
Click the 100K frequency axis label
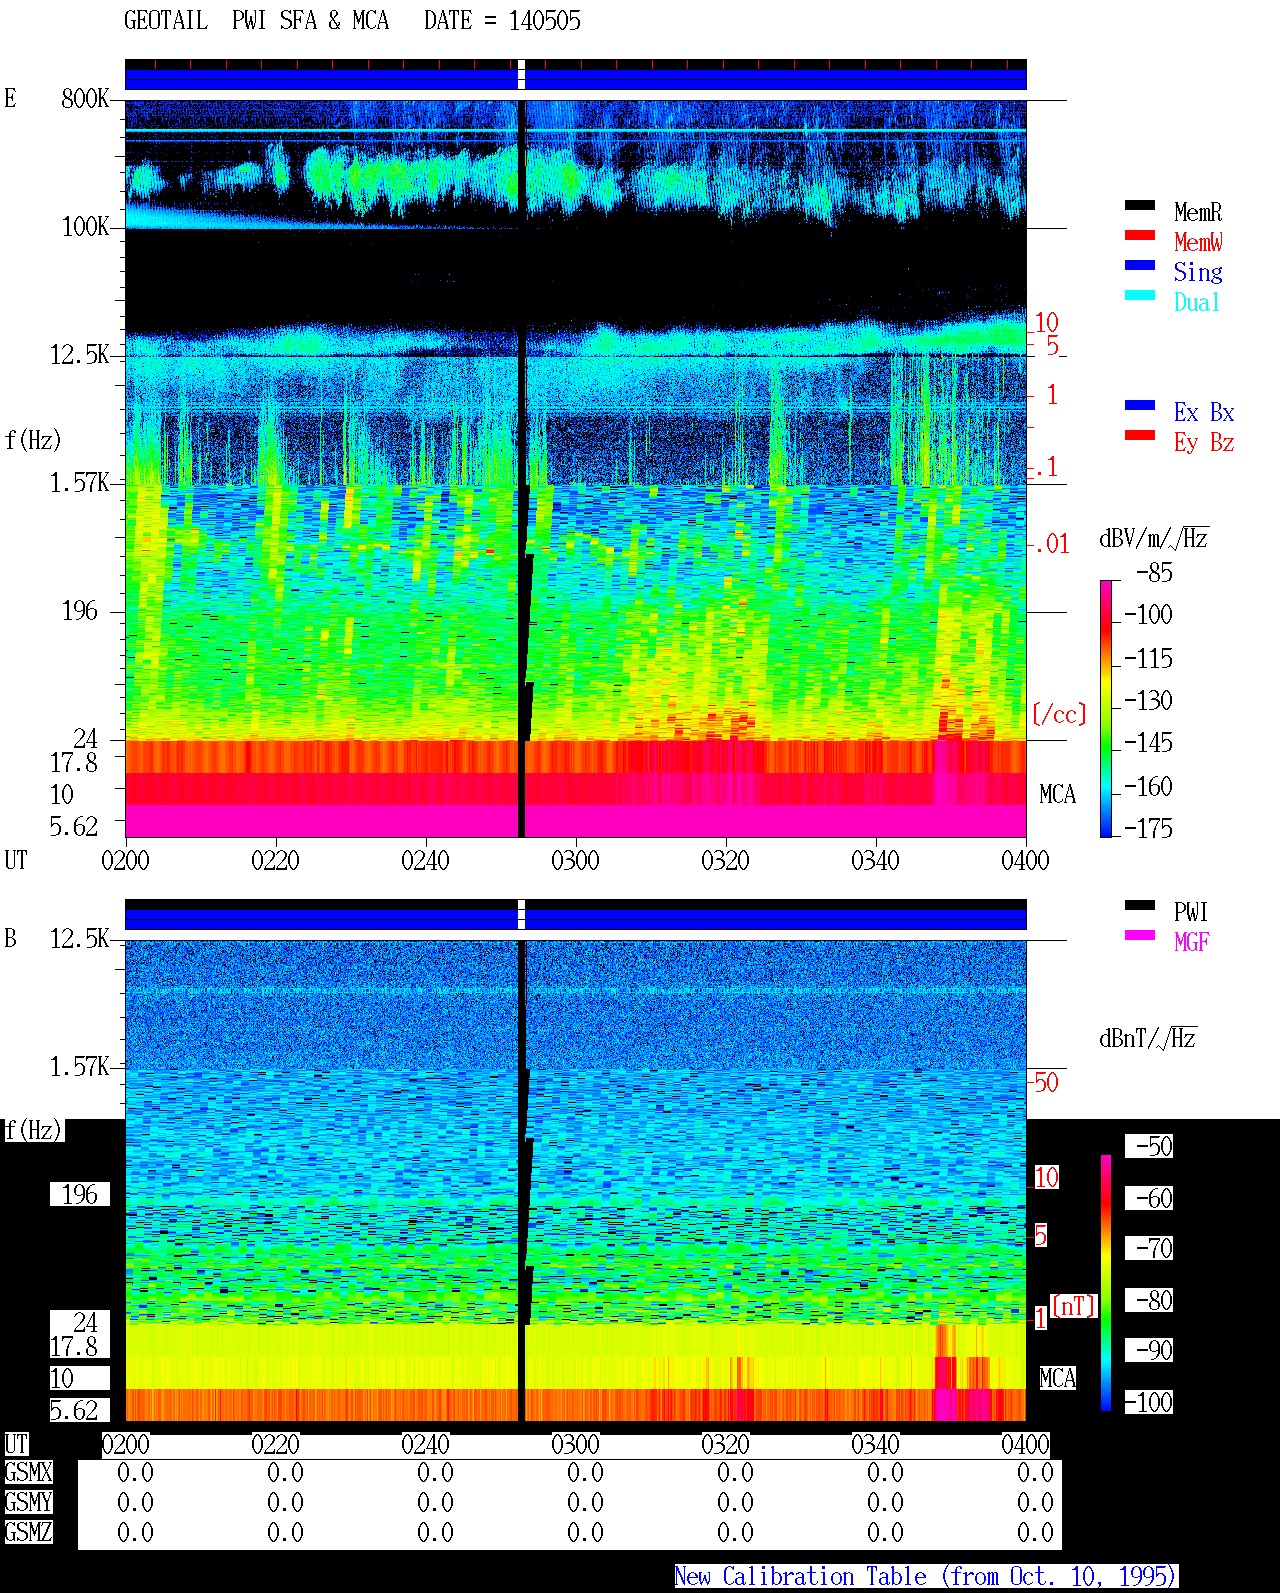click(85, 226)
